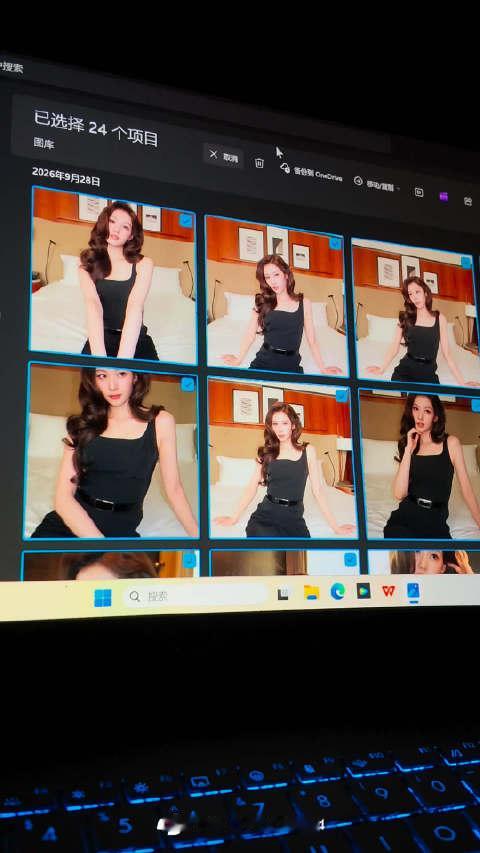Uncheck the close-up photo in the second row
Image resolution: width=480 pixels, height=853 pixels.
pos(188,384)
